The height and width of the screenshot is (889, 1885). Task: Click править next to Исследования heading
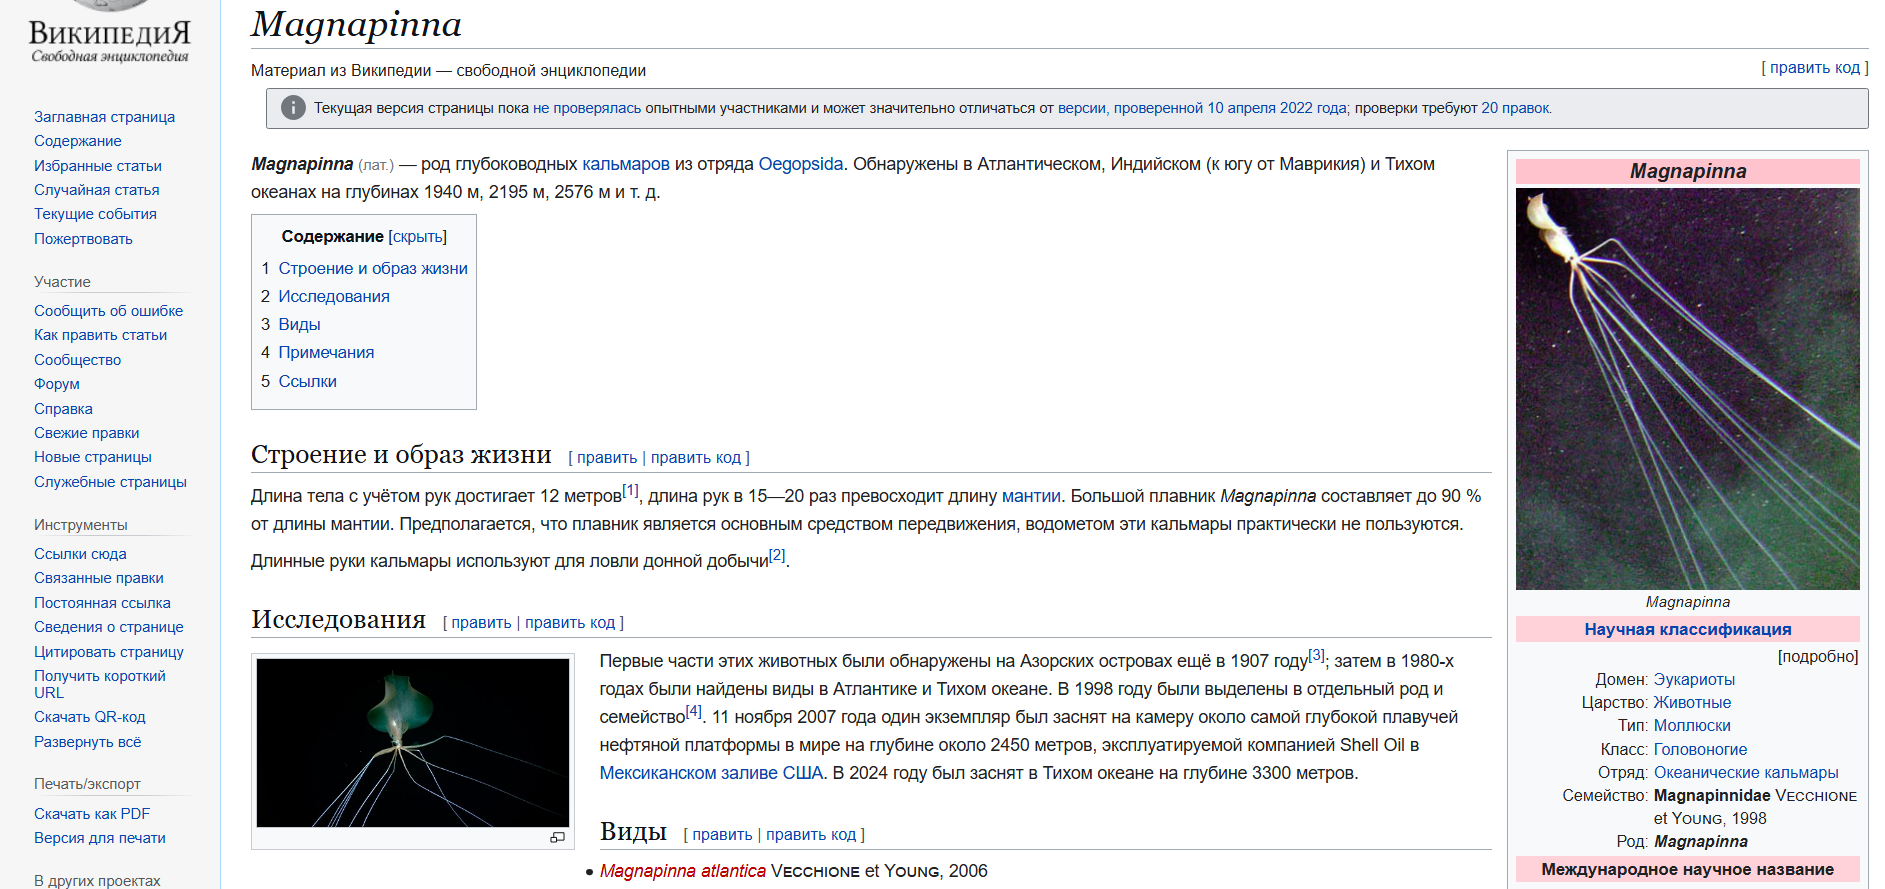[481, 622]
